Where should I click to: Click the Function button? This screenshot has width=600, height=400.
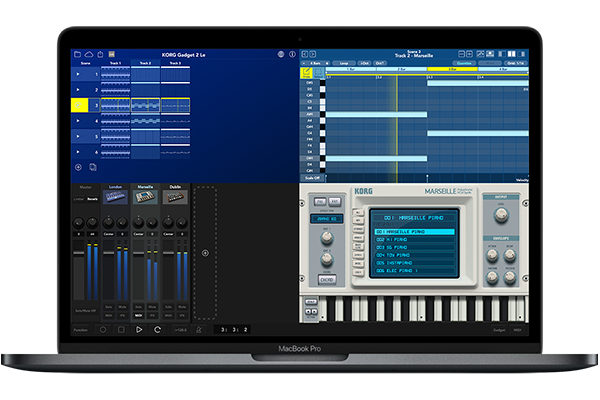(x=81, y=330)
